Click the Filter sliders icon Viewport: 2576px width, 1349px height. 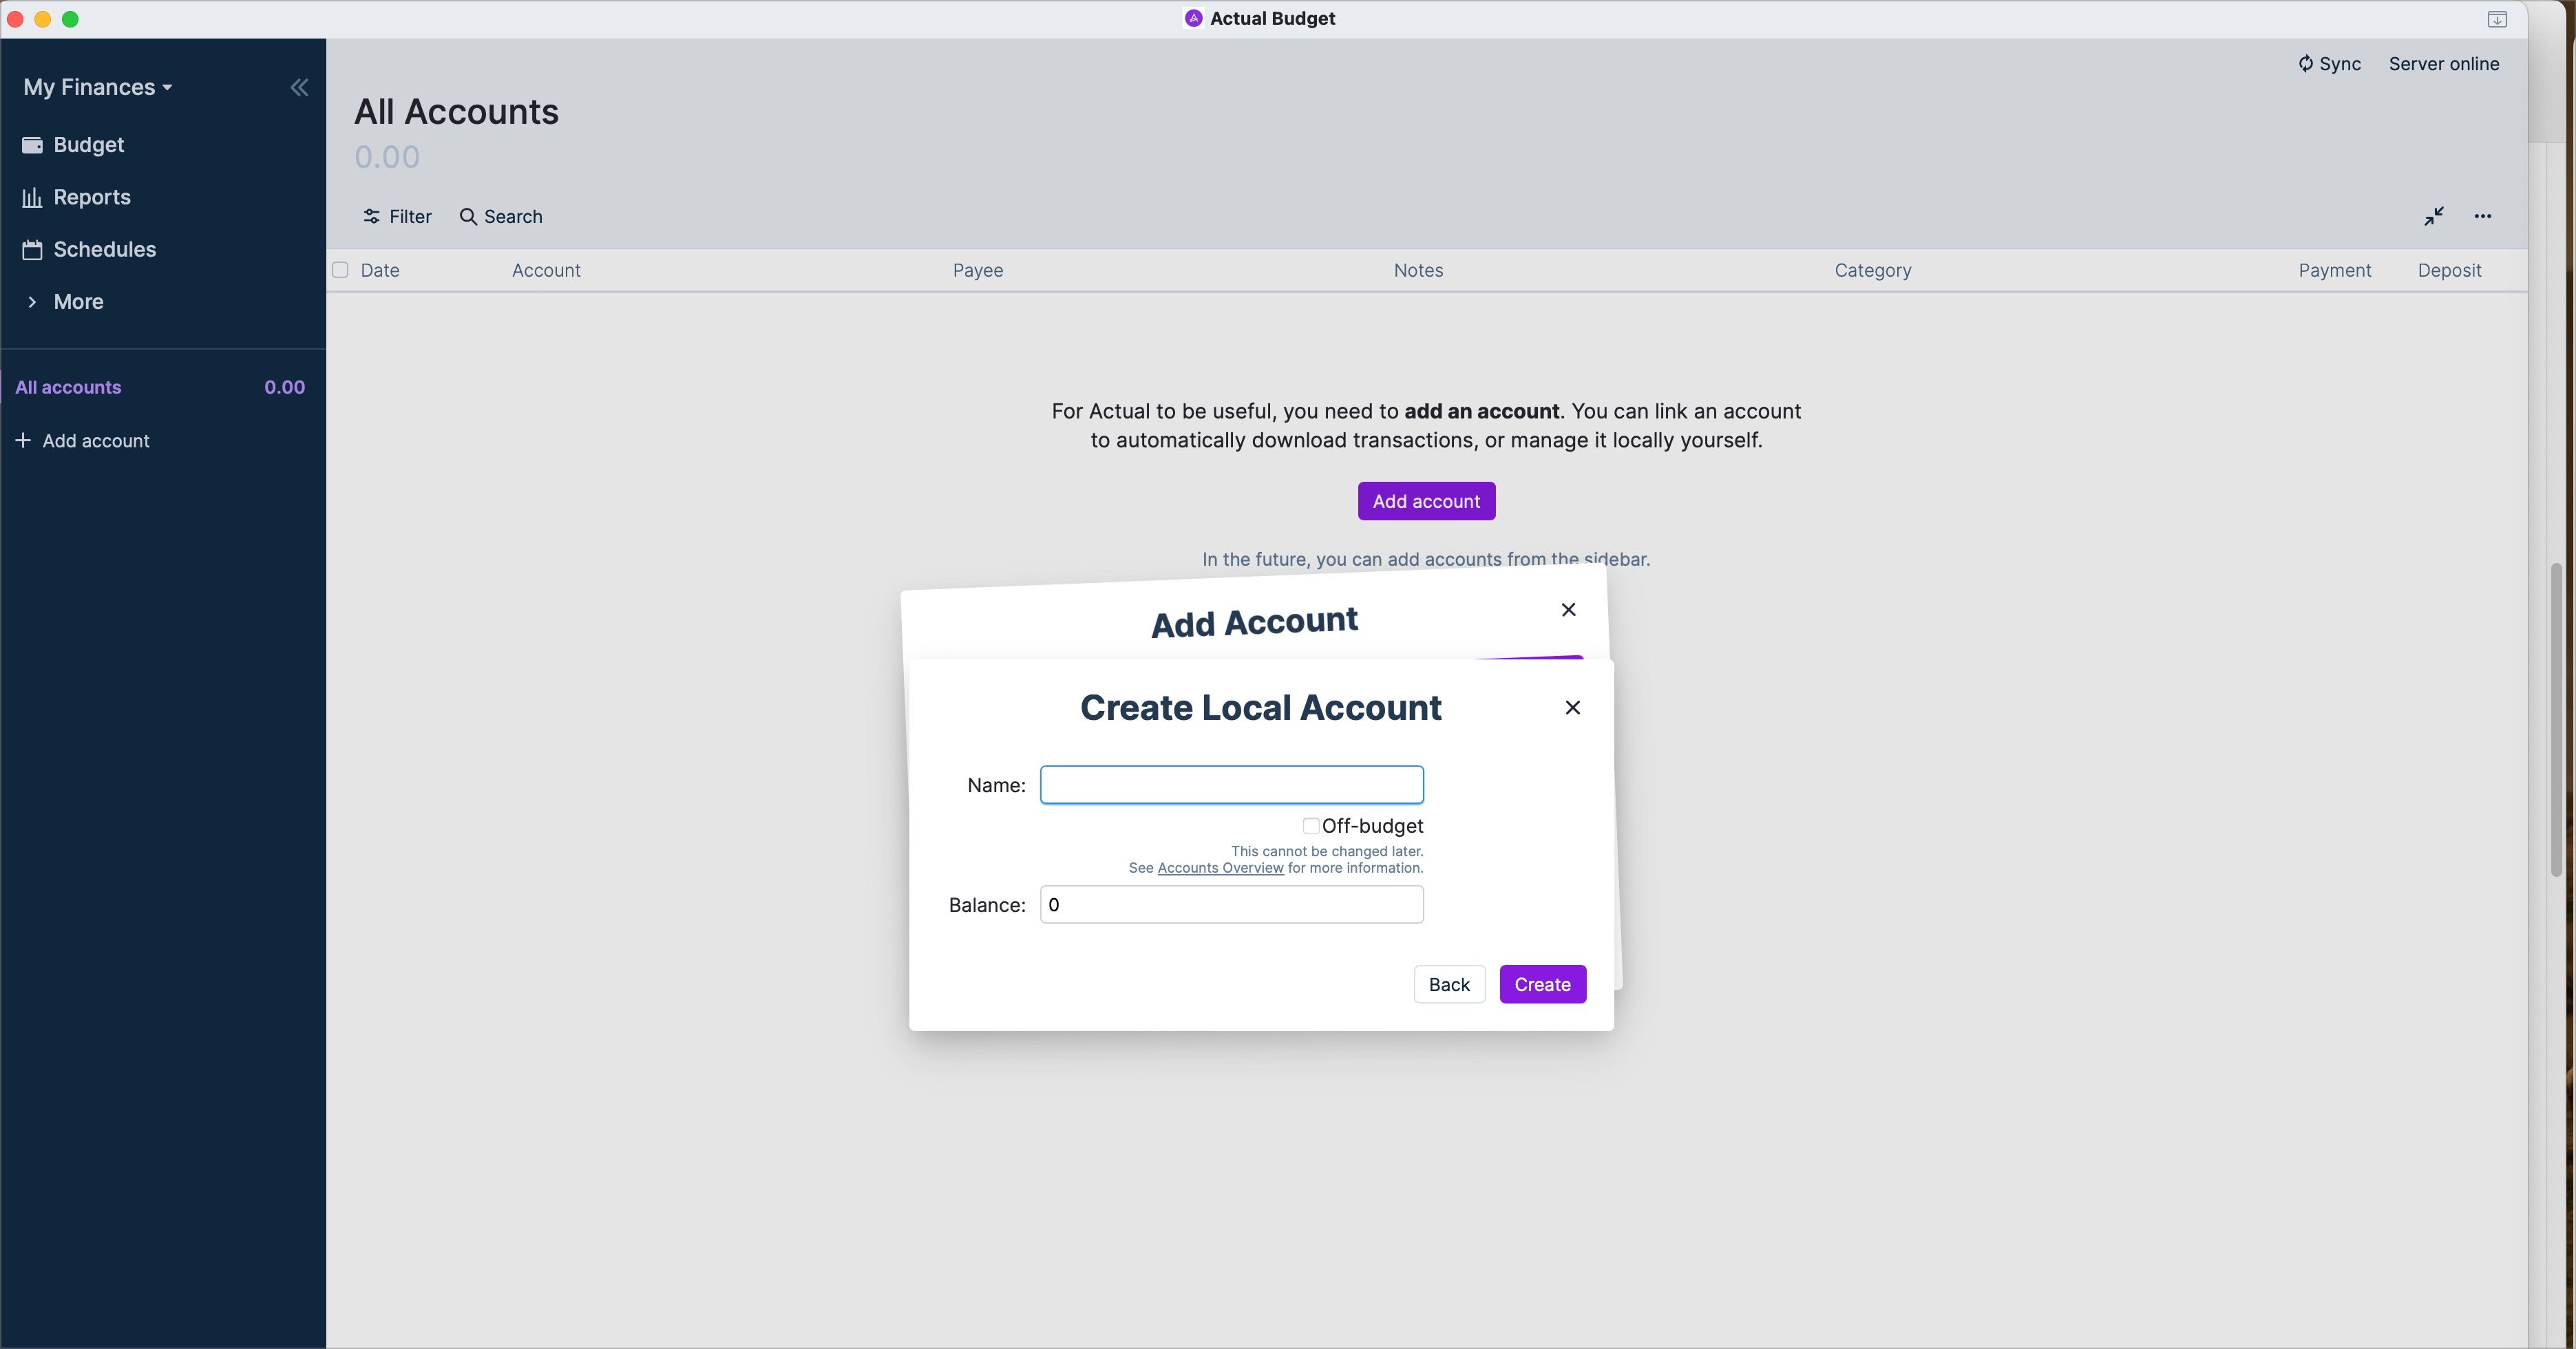371,217
